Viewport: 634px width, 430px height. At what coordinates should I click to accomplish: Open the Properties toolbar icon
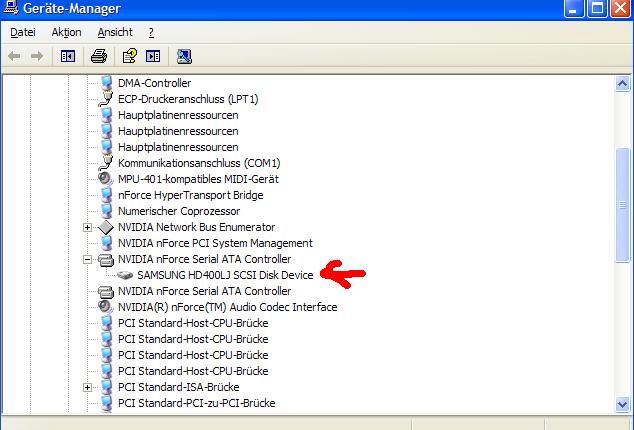tap(130, 56)
